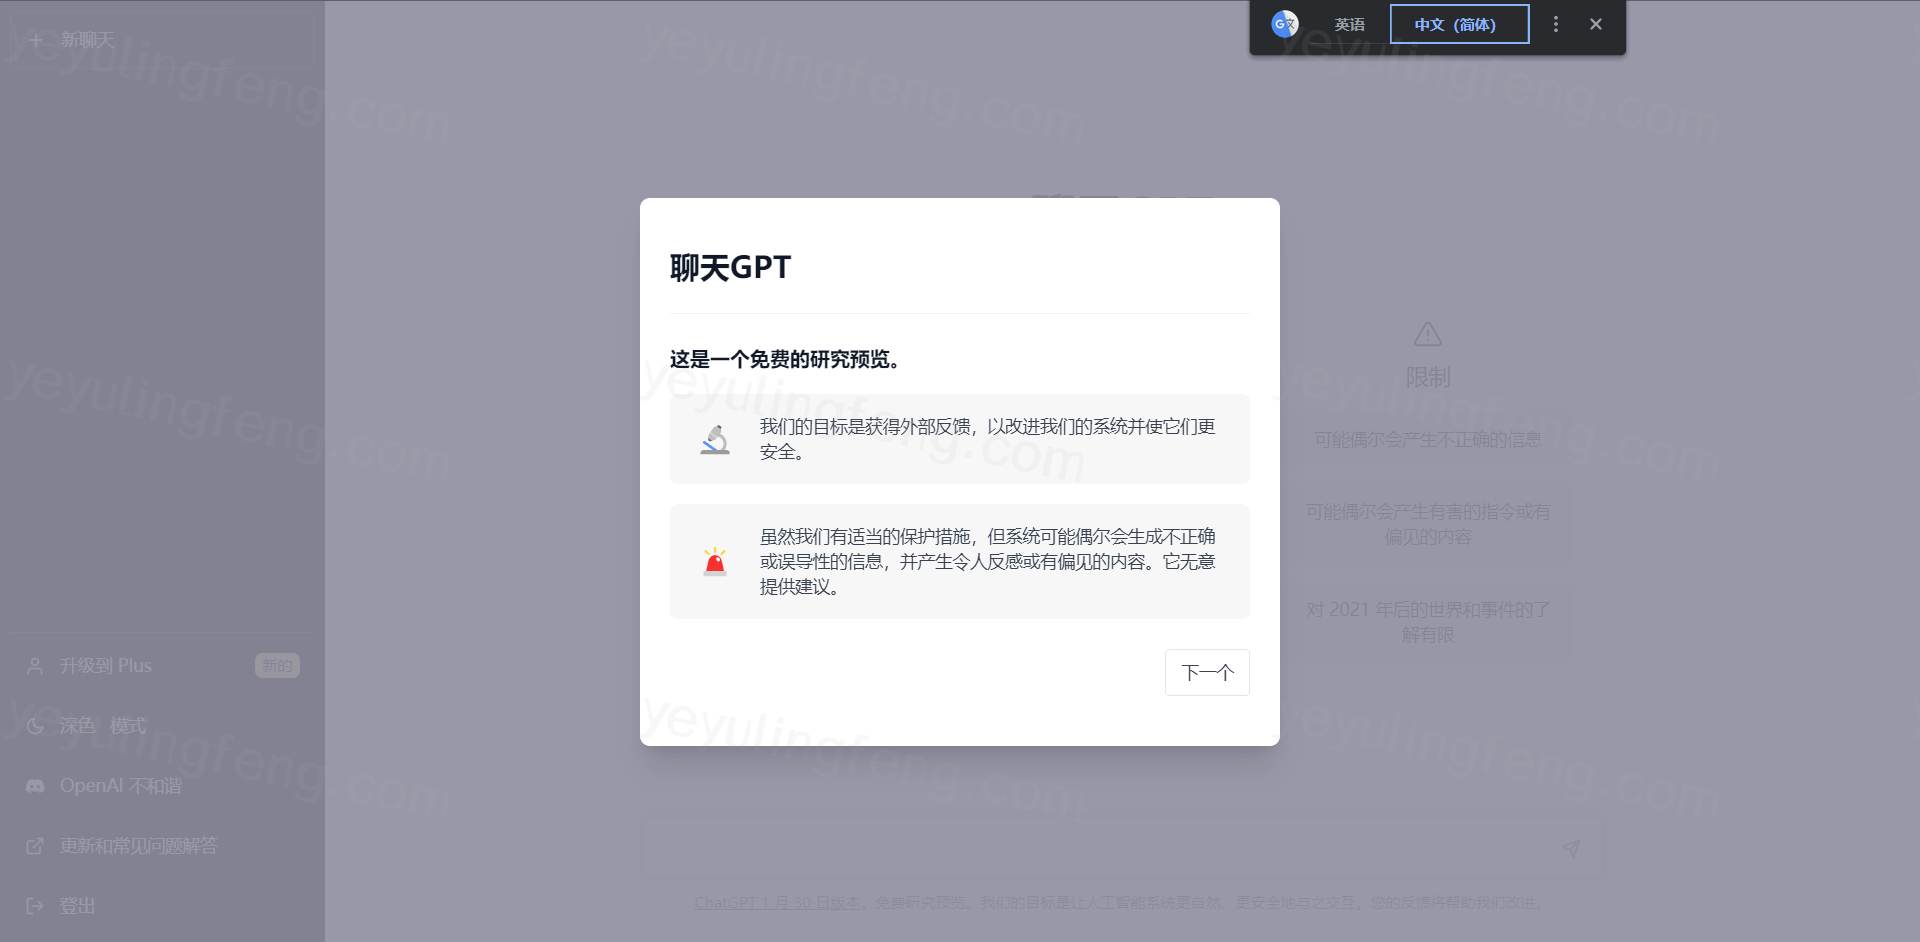
Task: Click the text about 获得外部反馈
Action: pyautogui.click(x=987, y=439)
